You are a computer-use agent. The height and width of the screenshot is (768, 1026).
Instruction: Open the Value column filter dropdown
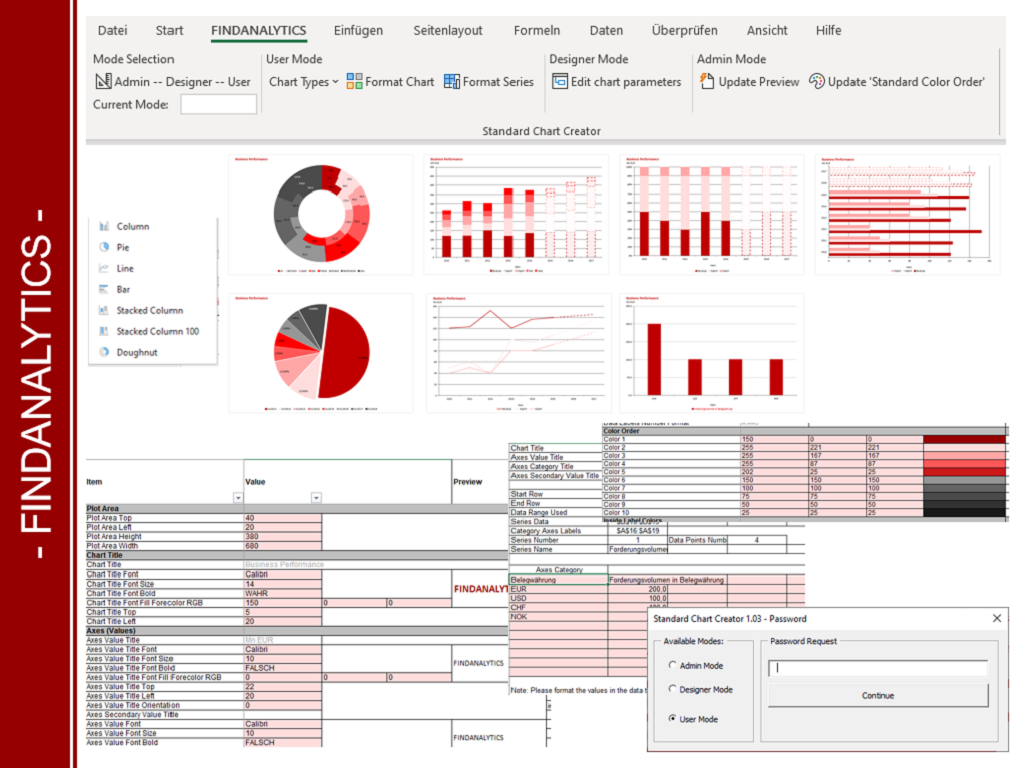click(x=316, y=497)
